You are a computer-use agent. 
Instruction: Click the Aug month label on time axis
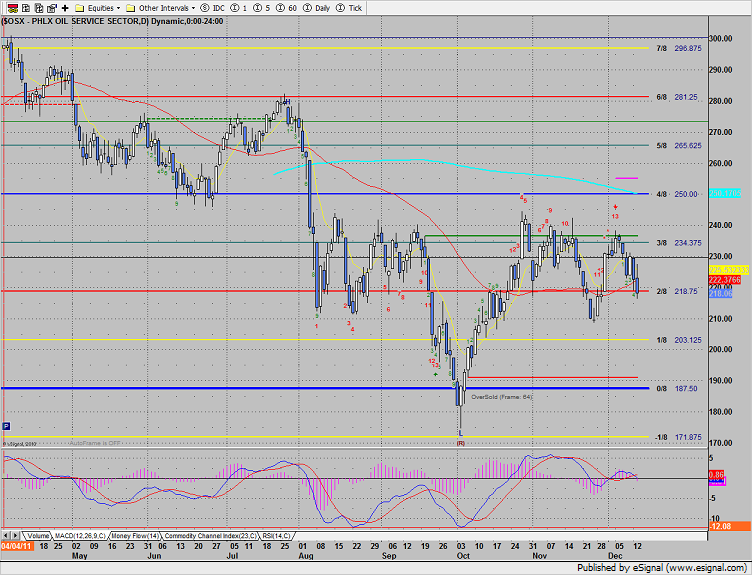point(306,556)
